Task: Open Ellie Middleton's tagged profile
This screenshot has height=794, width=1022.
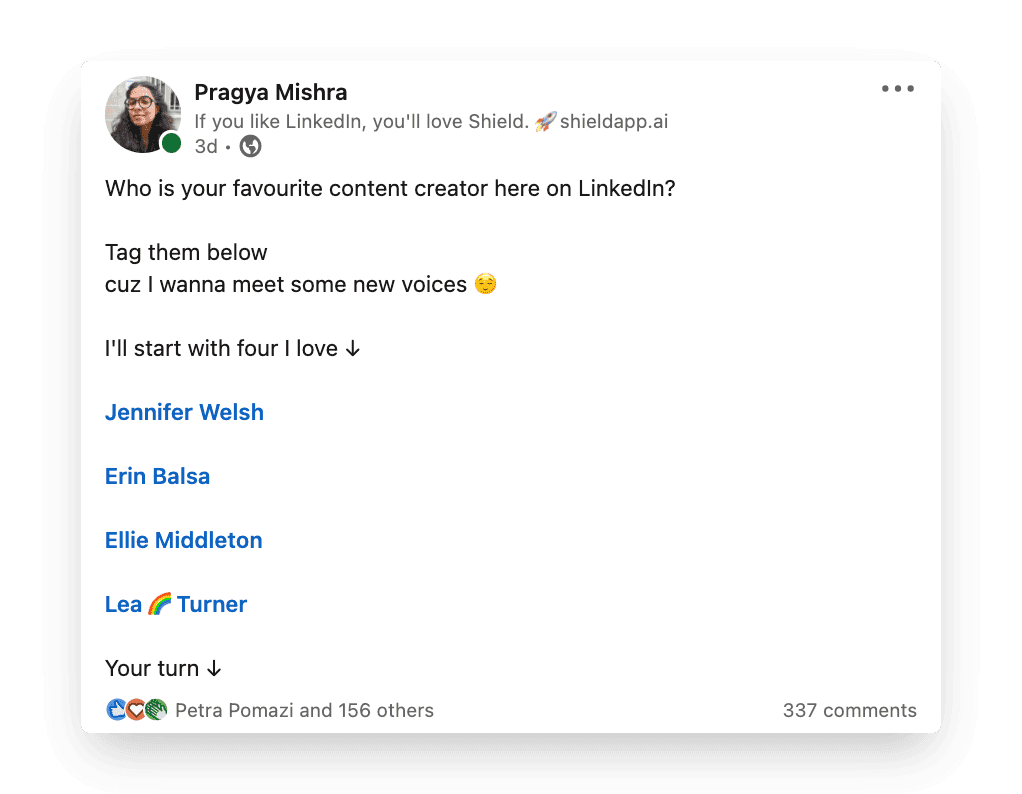Action: pyautogui.click(x=184, y=540)
